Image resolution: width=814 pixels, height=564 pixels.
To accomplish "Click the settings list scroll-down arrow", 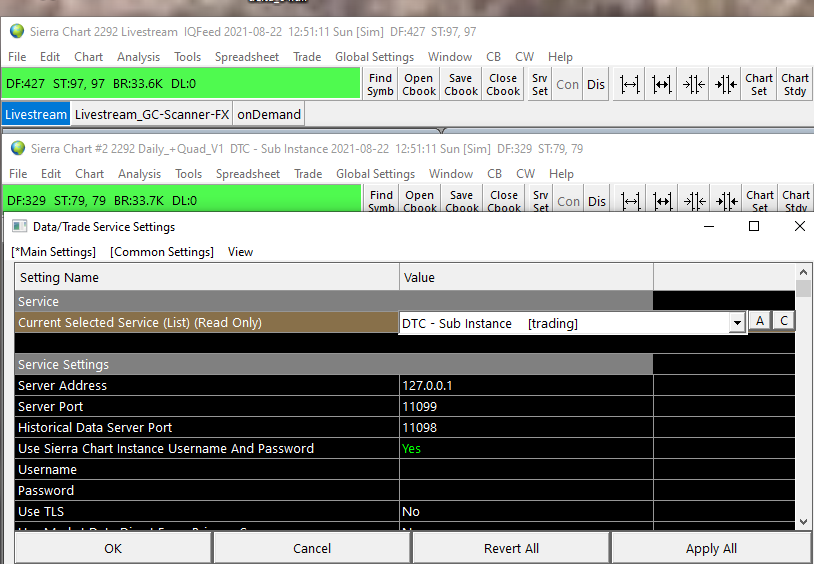I will pos(803,522).
